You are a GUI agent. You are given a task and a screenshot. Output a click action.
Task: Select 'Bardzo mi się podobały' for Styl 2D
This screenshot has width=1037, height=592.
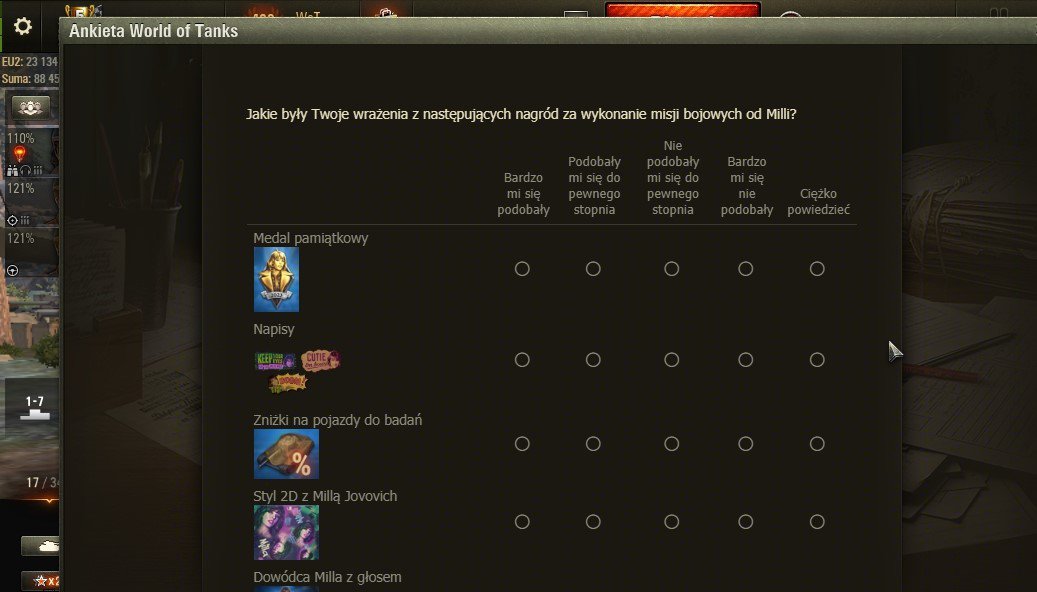pos(522,521)
